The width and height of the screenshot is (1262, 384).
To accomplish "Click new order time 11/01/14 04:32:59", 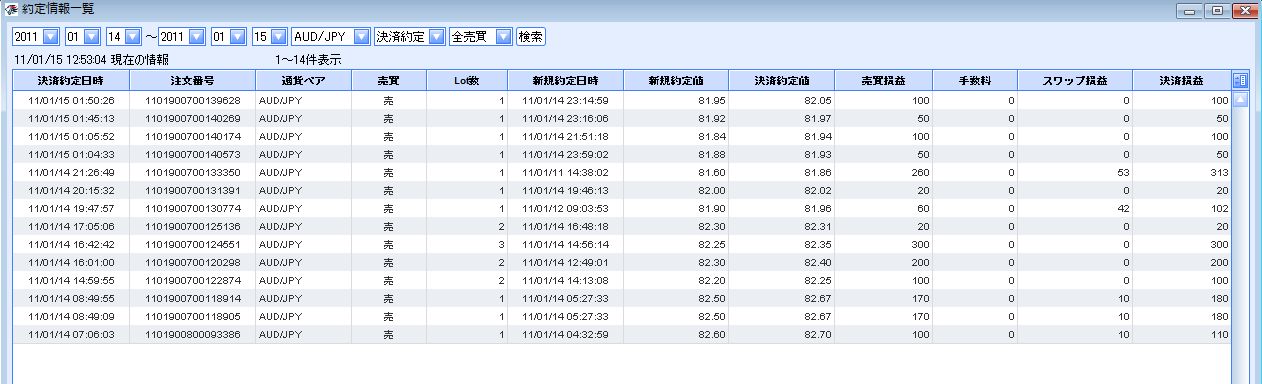I will (x=566, y=335).
